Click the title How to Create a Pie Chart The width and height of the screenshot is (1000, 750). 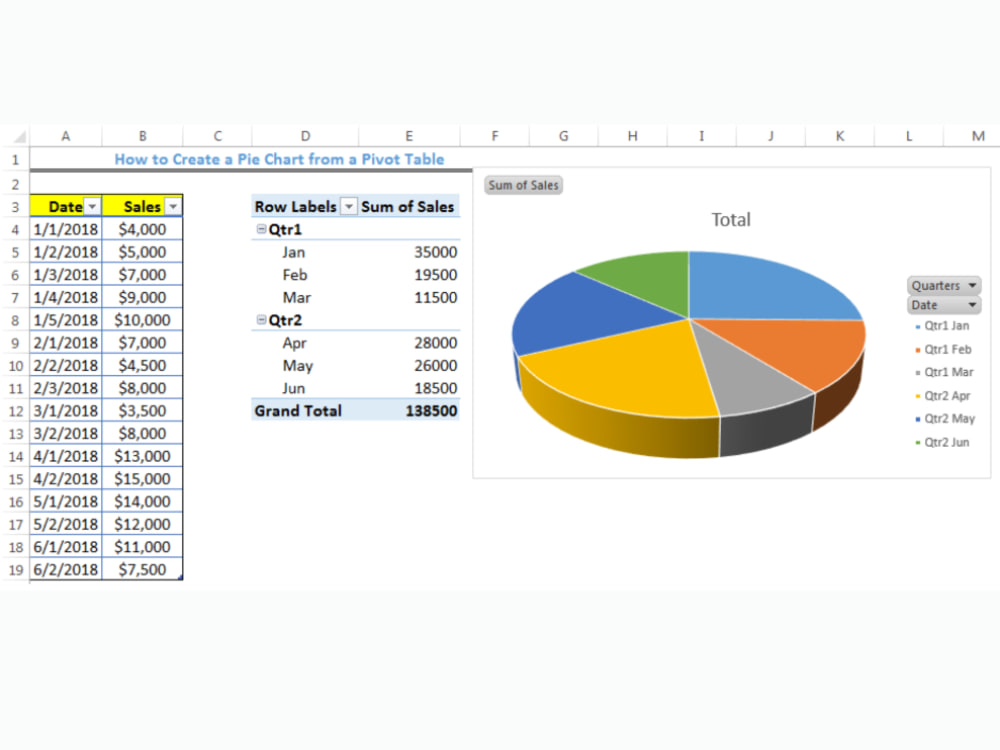point(279,159)
